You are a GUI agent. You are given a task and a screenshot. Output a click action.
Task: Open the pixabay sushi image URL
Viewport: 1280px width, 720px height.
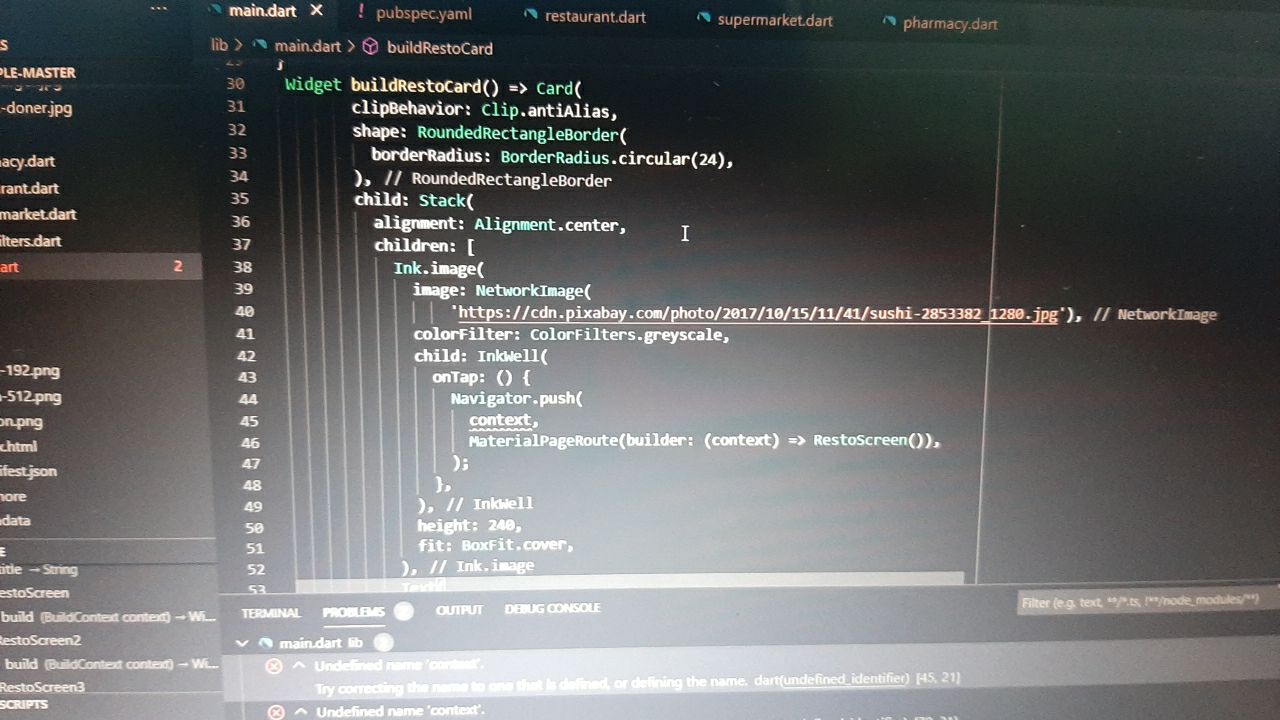click(757, 313)
